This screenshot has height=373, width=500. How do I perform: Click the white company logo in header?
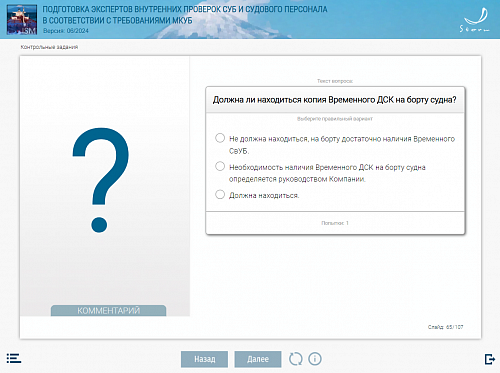475,20
